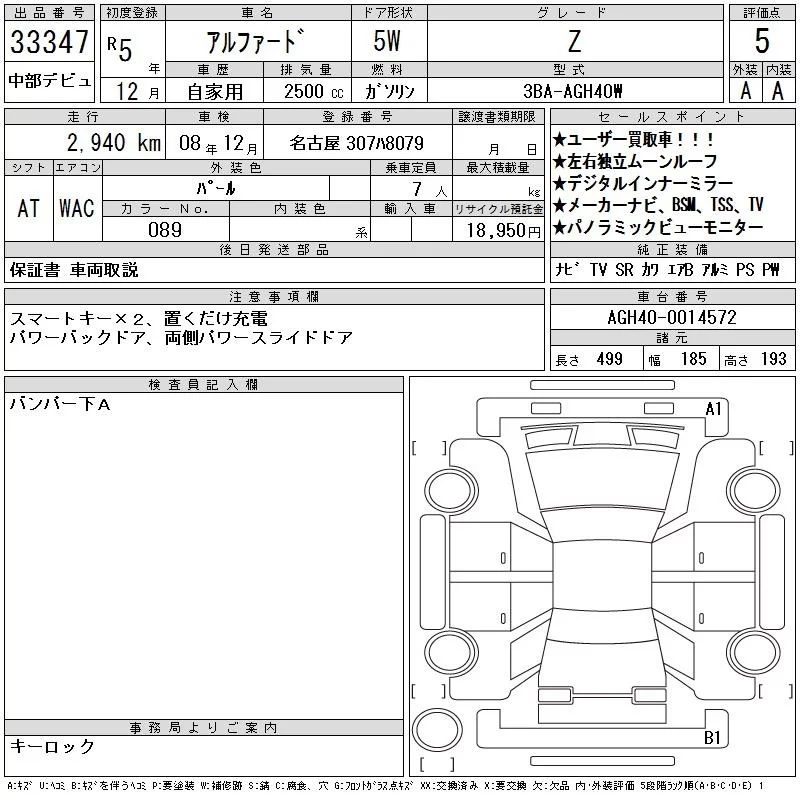Click the メーカーナビ、BSM、TSS、TV line
The image size is (800, 800).
658,205
